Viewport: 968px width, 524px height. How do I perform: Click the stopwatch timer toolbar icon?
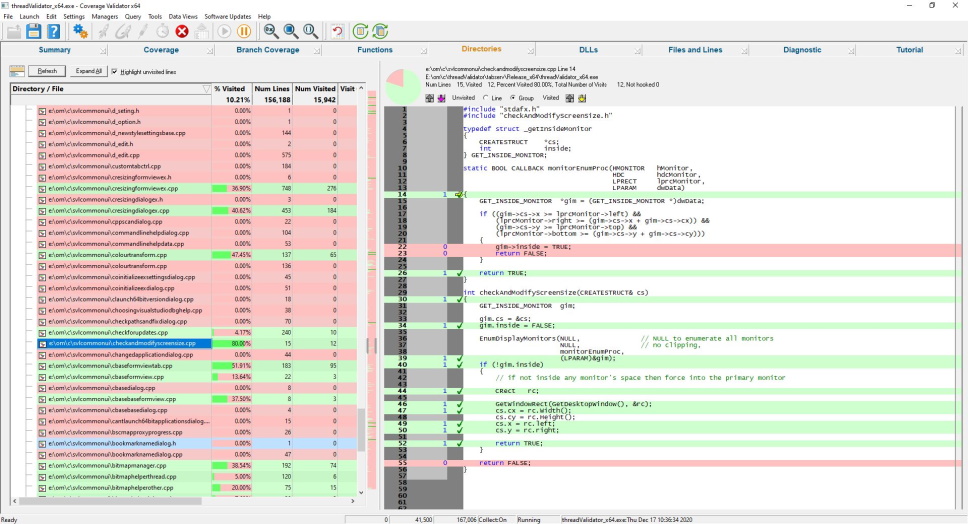[x=162, y=31]
